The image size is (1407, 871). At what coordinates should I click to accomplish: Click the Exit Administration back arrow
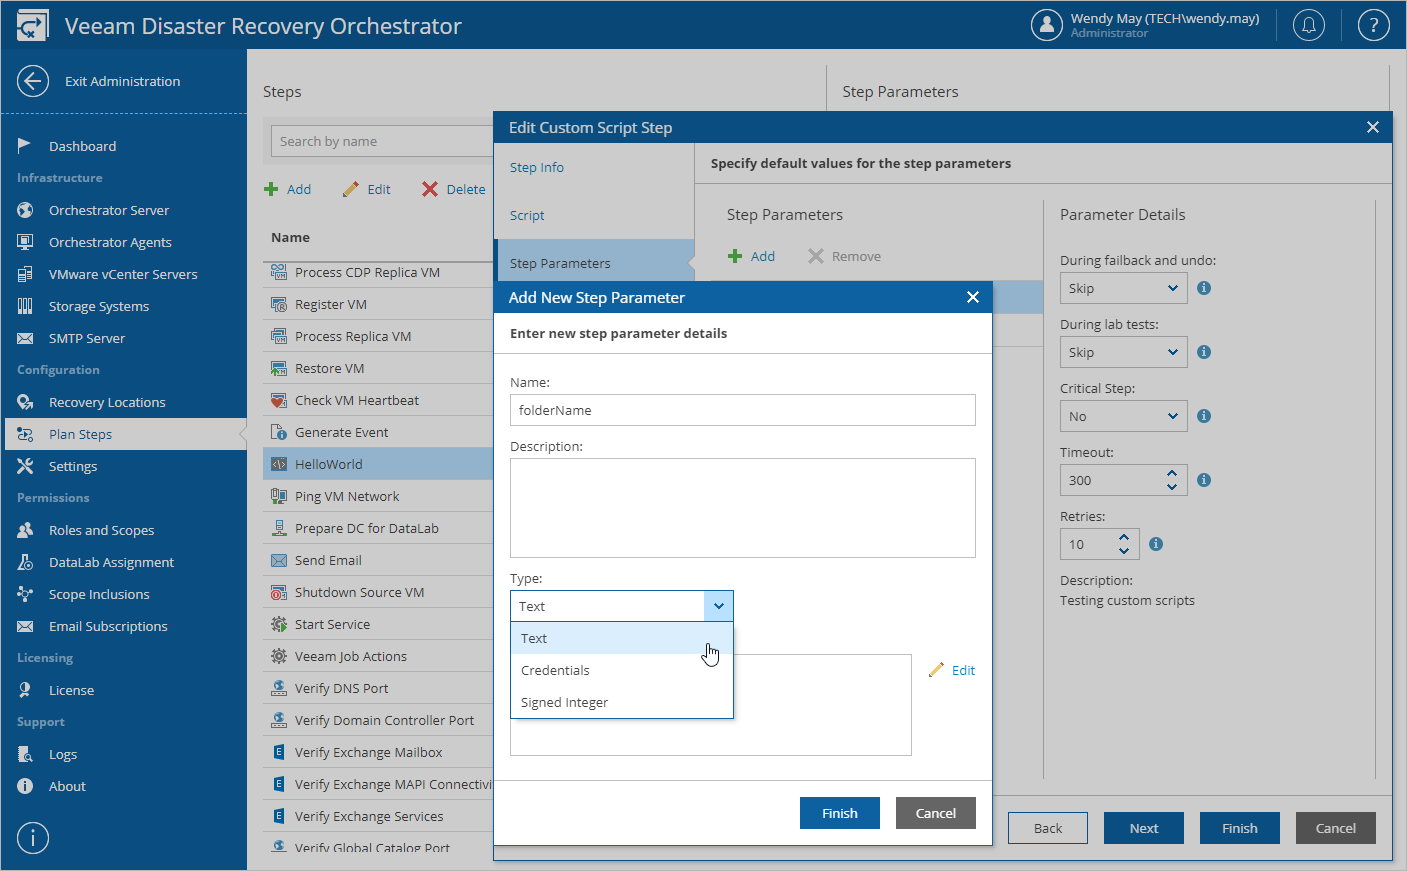(33, 81)
